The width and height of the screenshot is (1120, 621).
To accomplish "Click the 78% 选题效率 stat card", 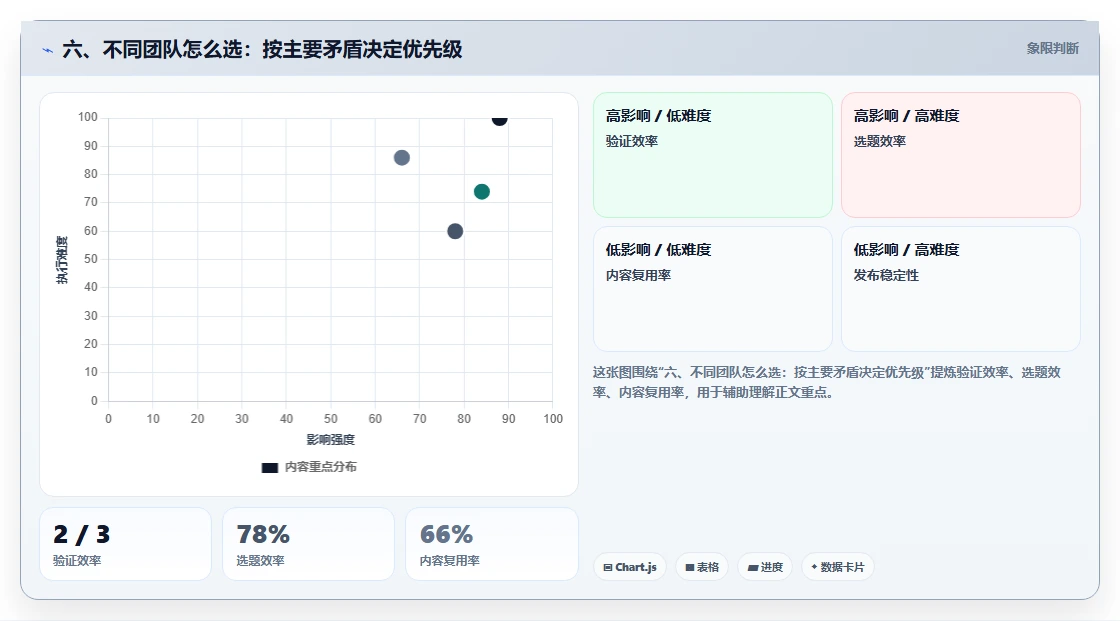I will 309,544.
